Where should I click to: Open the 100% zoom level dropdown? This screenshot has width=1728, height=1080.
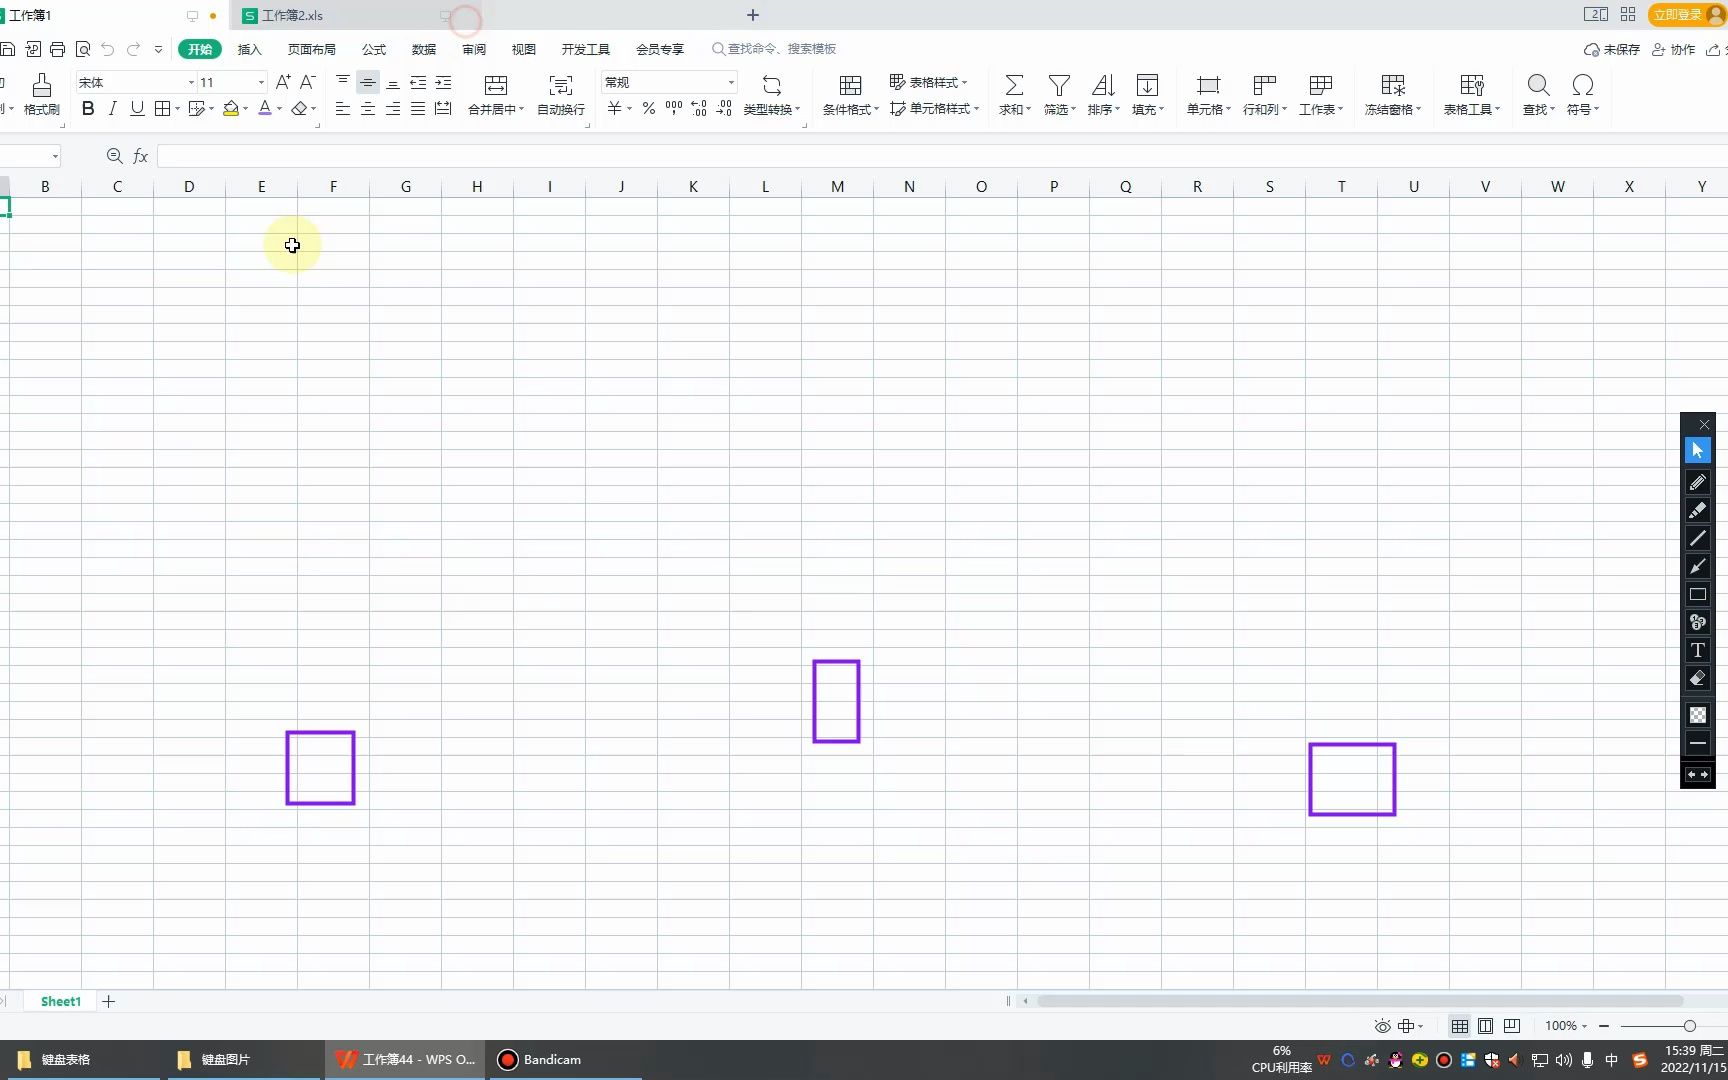point(1566,1026)
